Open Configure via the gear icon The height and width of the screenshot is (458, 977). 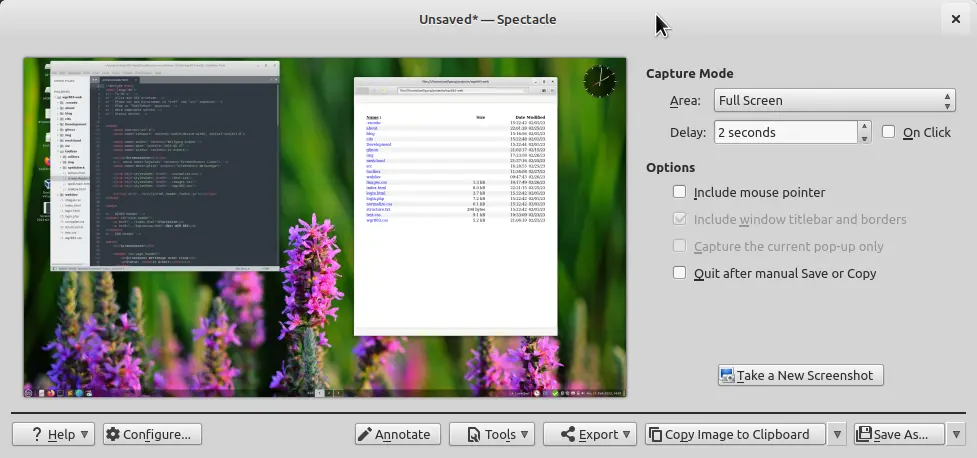pos(112,435)
